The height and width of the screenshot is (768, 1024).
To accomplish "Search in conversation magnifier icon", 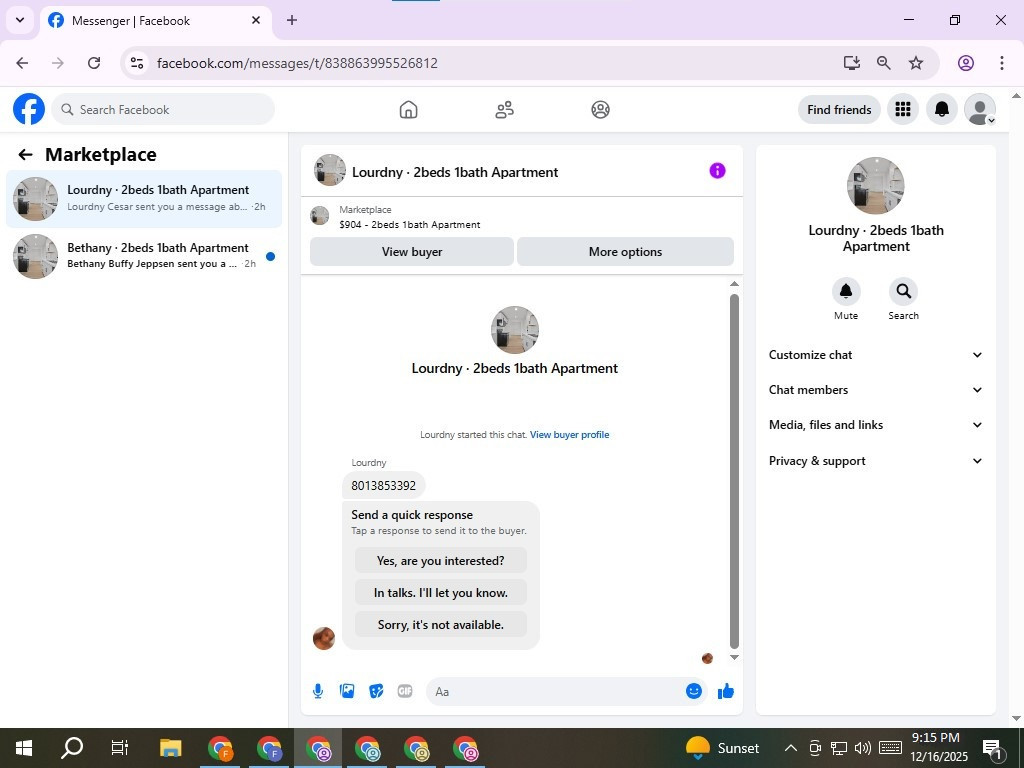I will (903, 291).
